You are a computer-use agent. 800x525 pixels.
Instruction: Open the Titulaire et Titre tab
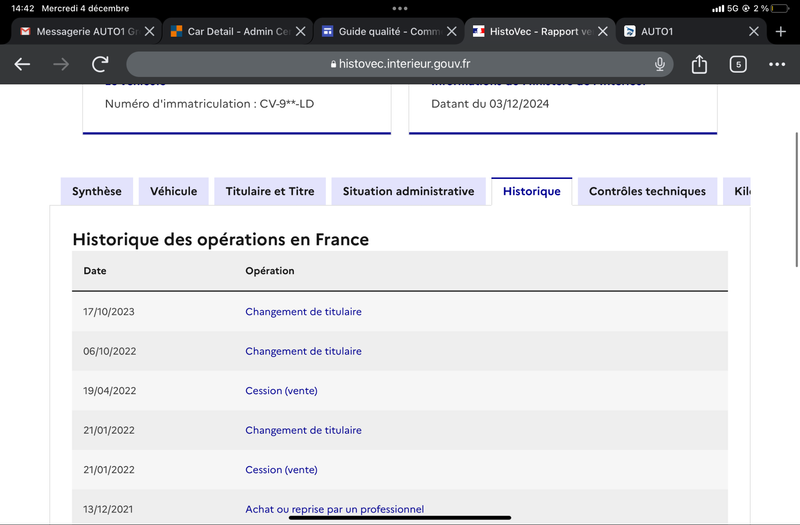pos(270,191)
